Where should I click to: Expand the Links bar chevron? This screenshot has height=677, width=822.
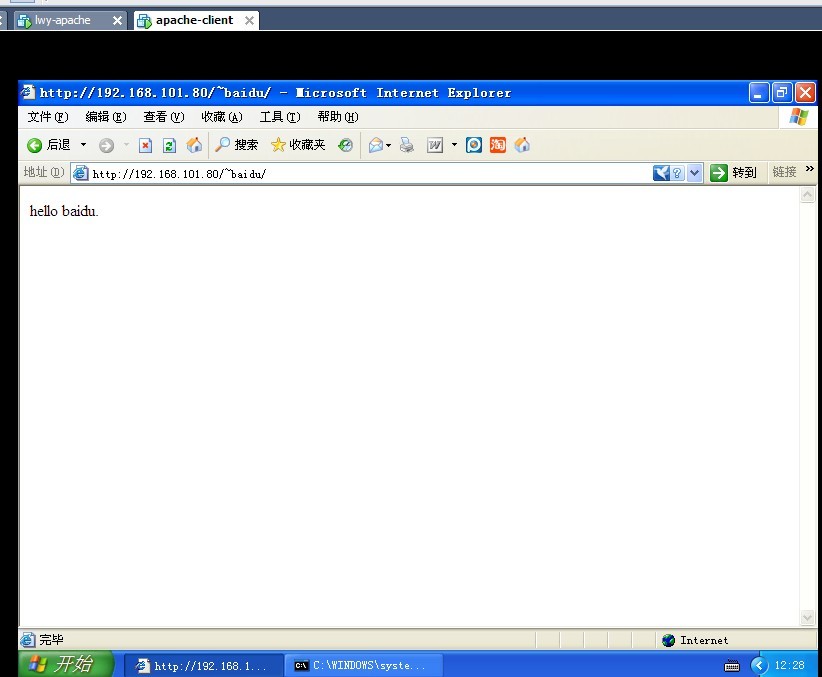[810, 168]
